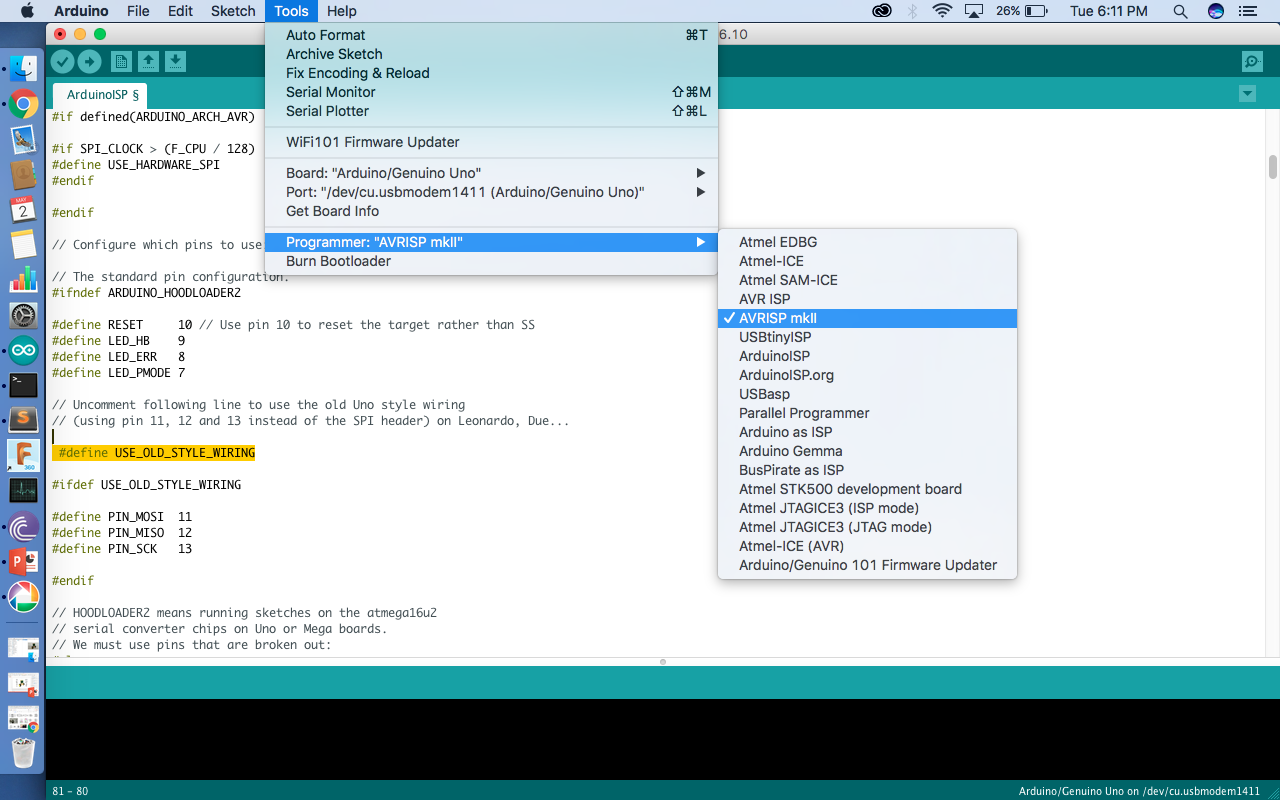Open the Help menu
The height and width of the screenshot is (800, 1280).
click(x=342, y=11)
